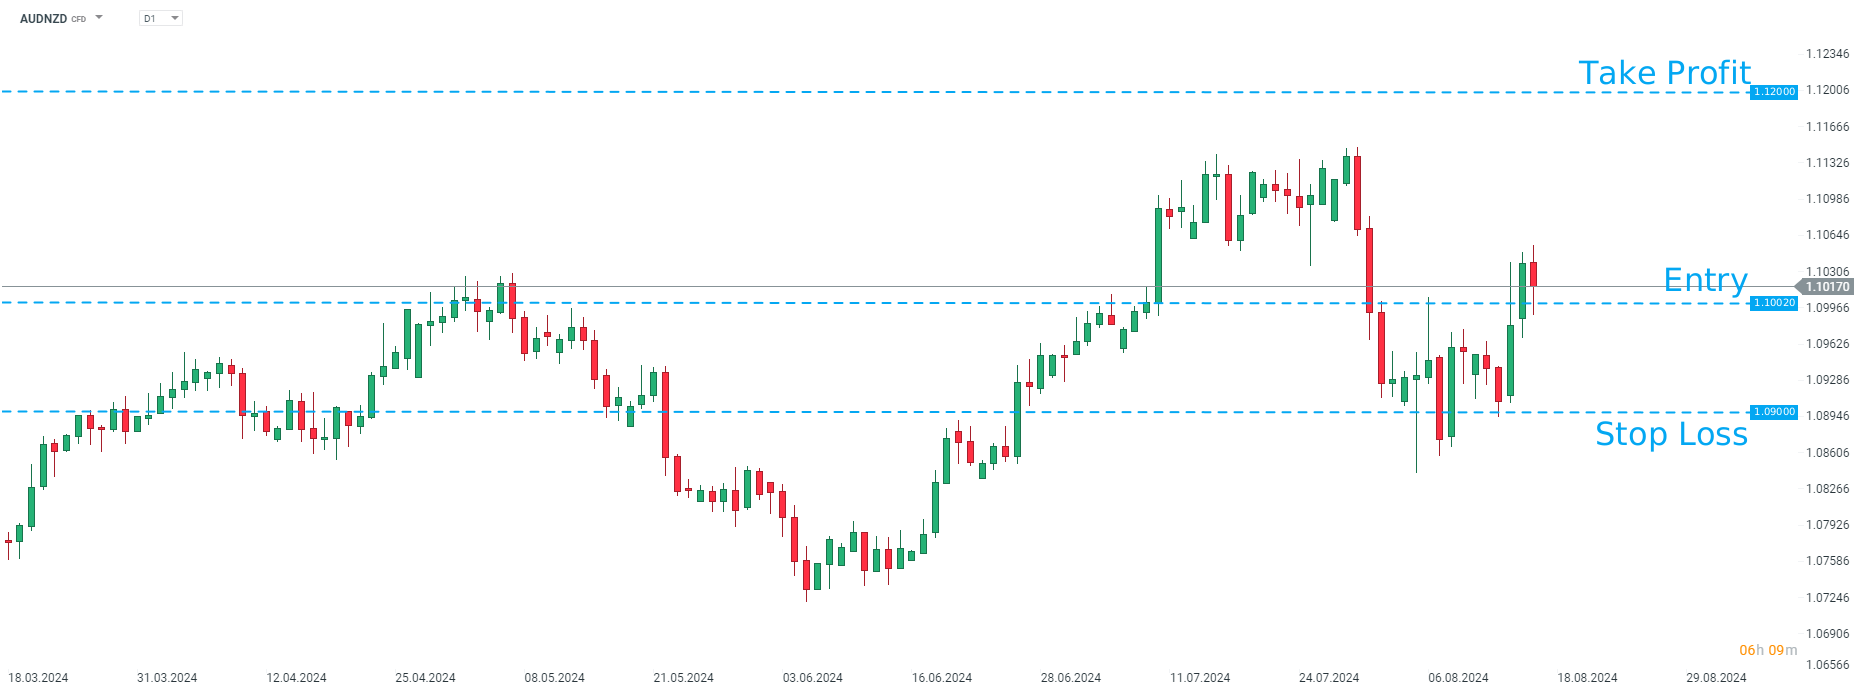1866x695 pixels.
Task: Click the 11.07.2024 date on the time axis
Action: pos(1200,678)
